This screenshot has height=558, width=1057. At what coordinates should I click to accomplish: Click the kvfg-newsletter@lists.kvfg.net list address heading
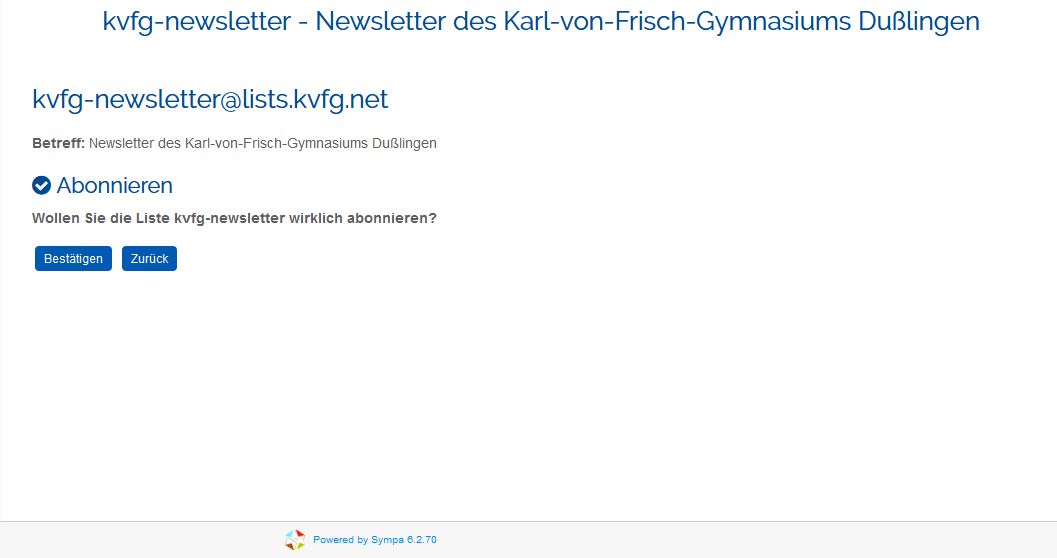(x=210, y=99)
